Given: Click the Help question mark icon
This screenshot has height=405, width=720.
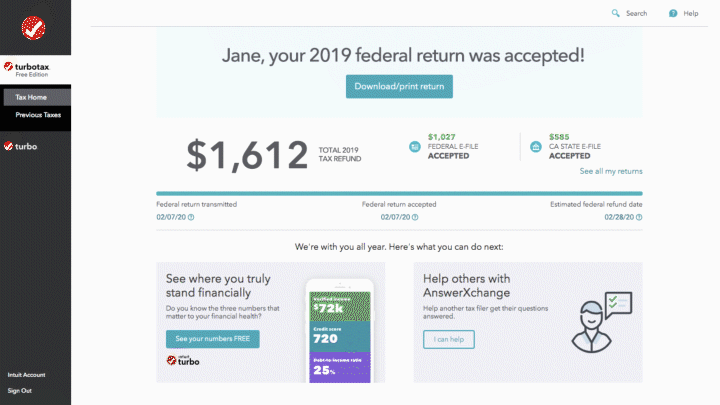Looking at the screenshot, I should [x=673, y=13].
